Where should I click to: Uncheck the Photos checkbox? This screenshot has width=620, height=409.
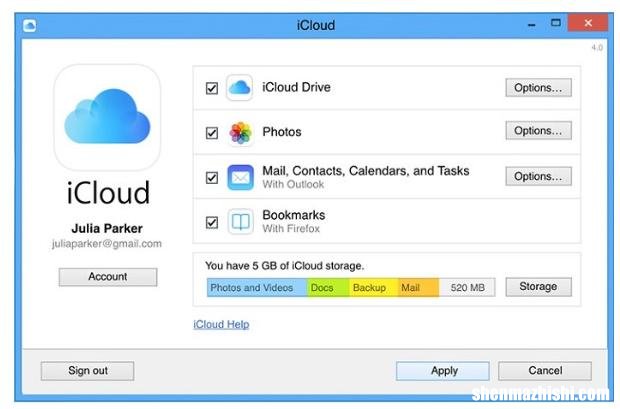(212, 133)
